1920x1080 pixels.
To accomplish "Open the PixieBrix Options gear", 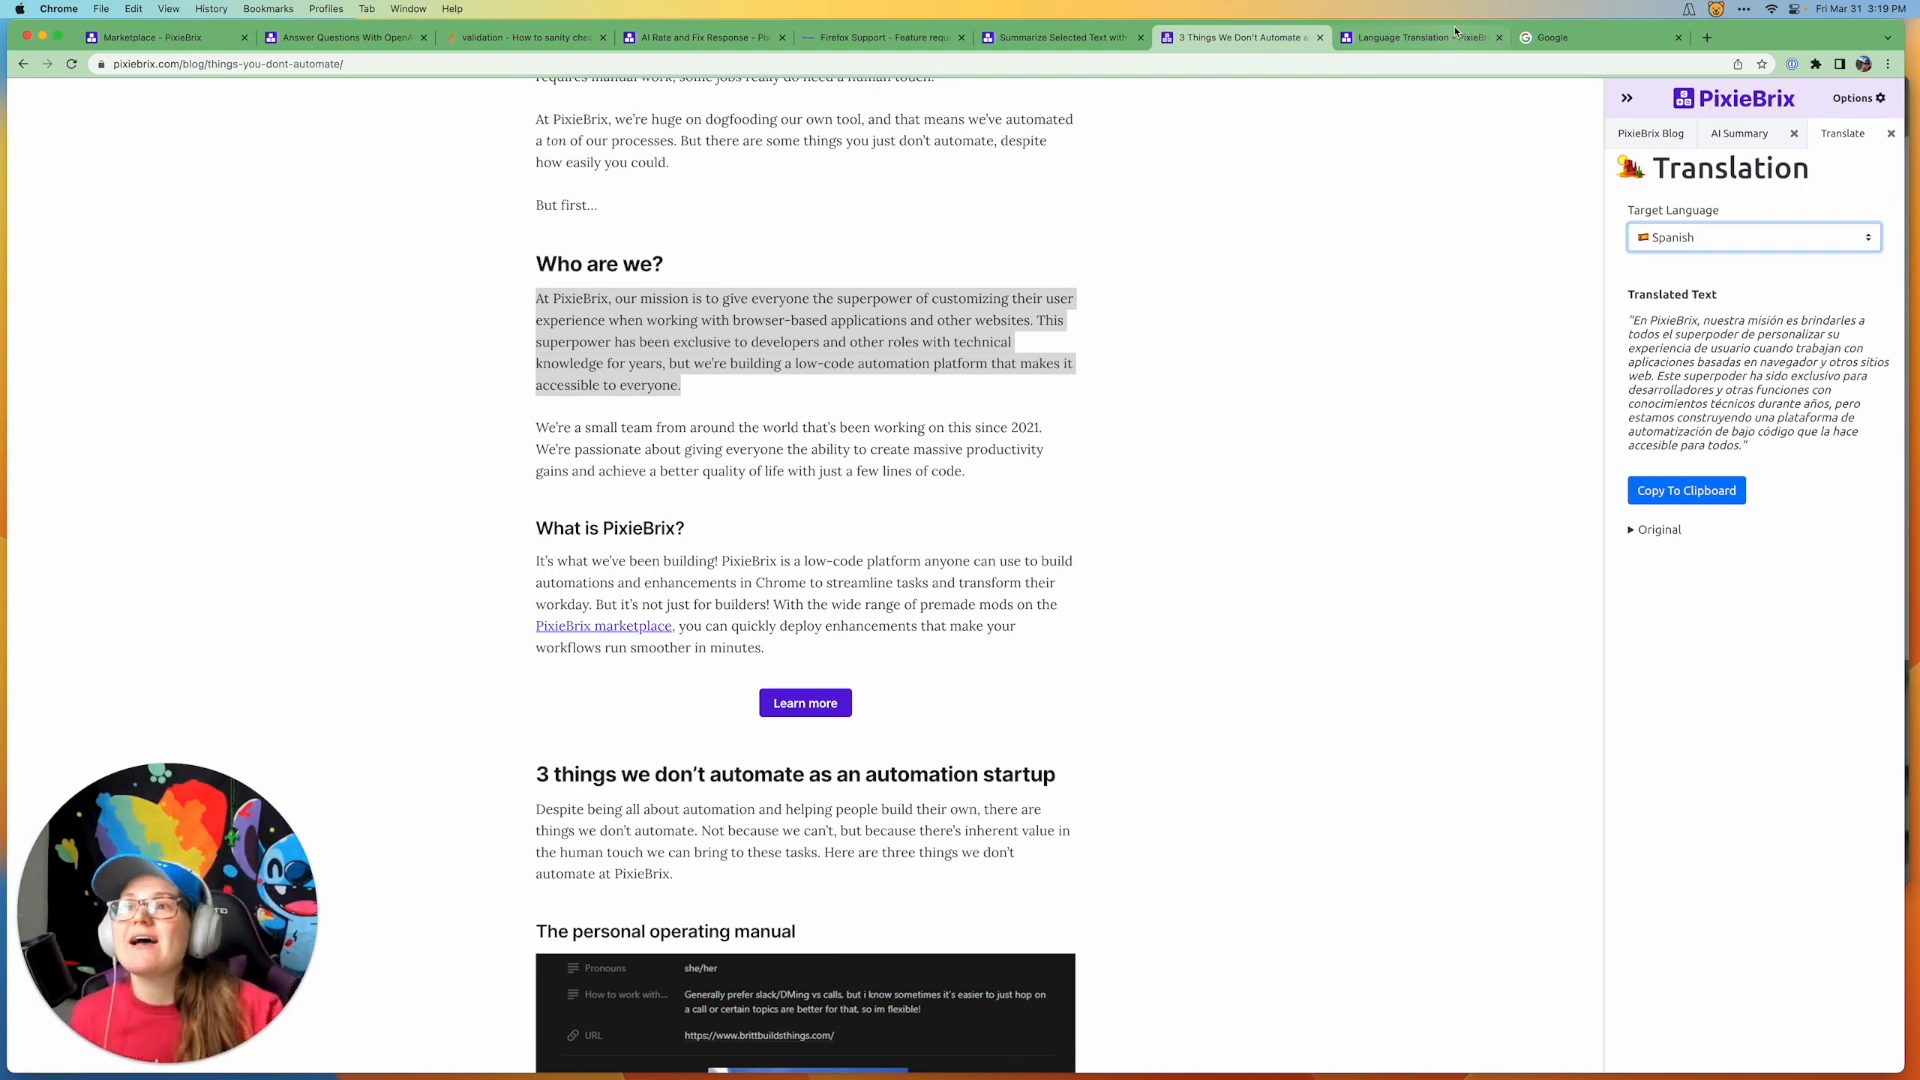I will (1859, 98).
